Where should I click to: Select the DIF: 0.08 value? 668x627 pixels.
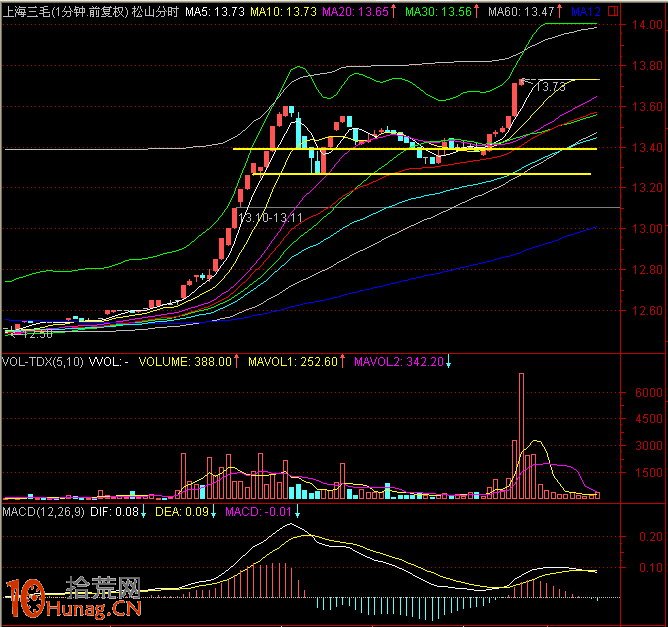(114, 512)
